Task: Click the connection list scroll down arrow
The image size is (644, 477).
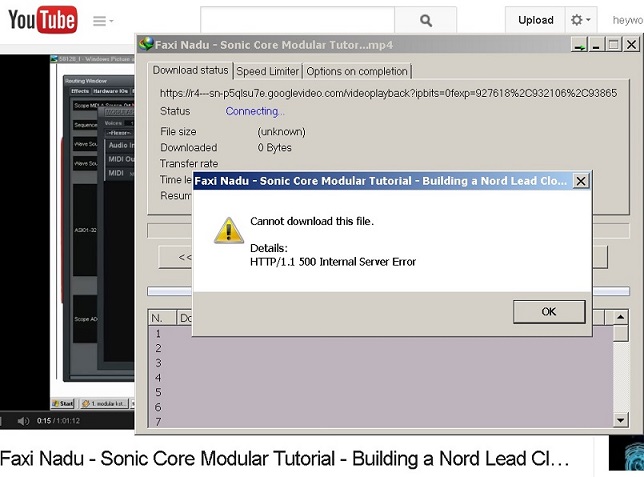Action: point(621,420)
